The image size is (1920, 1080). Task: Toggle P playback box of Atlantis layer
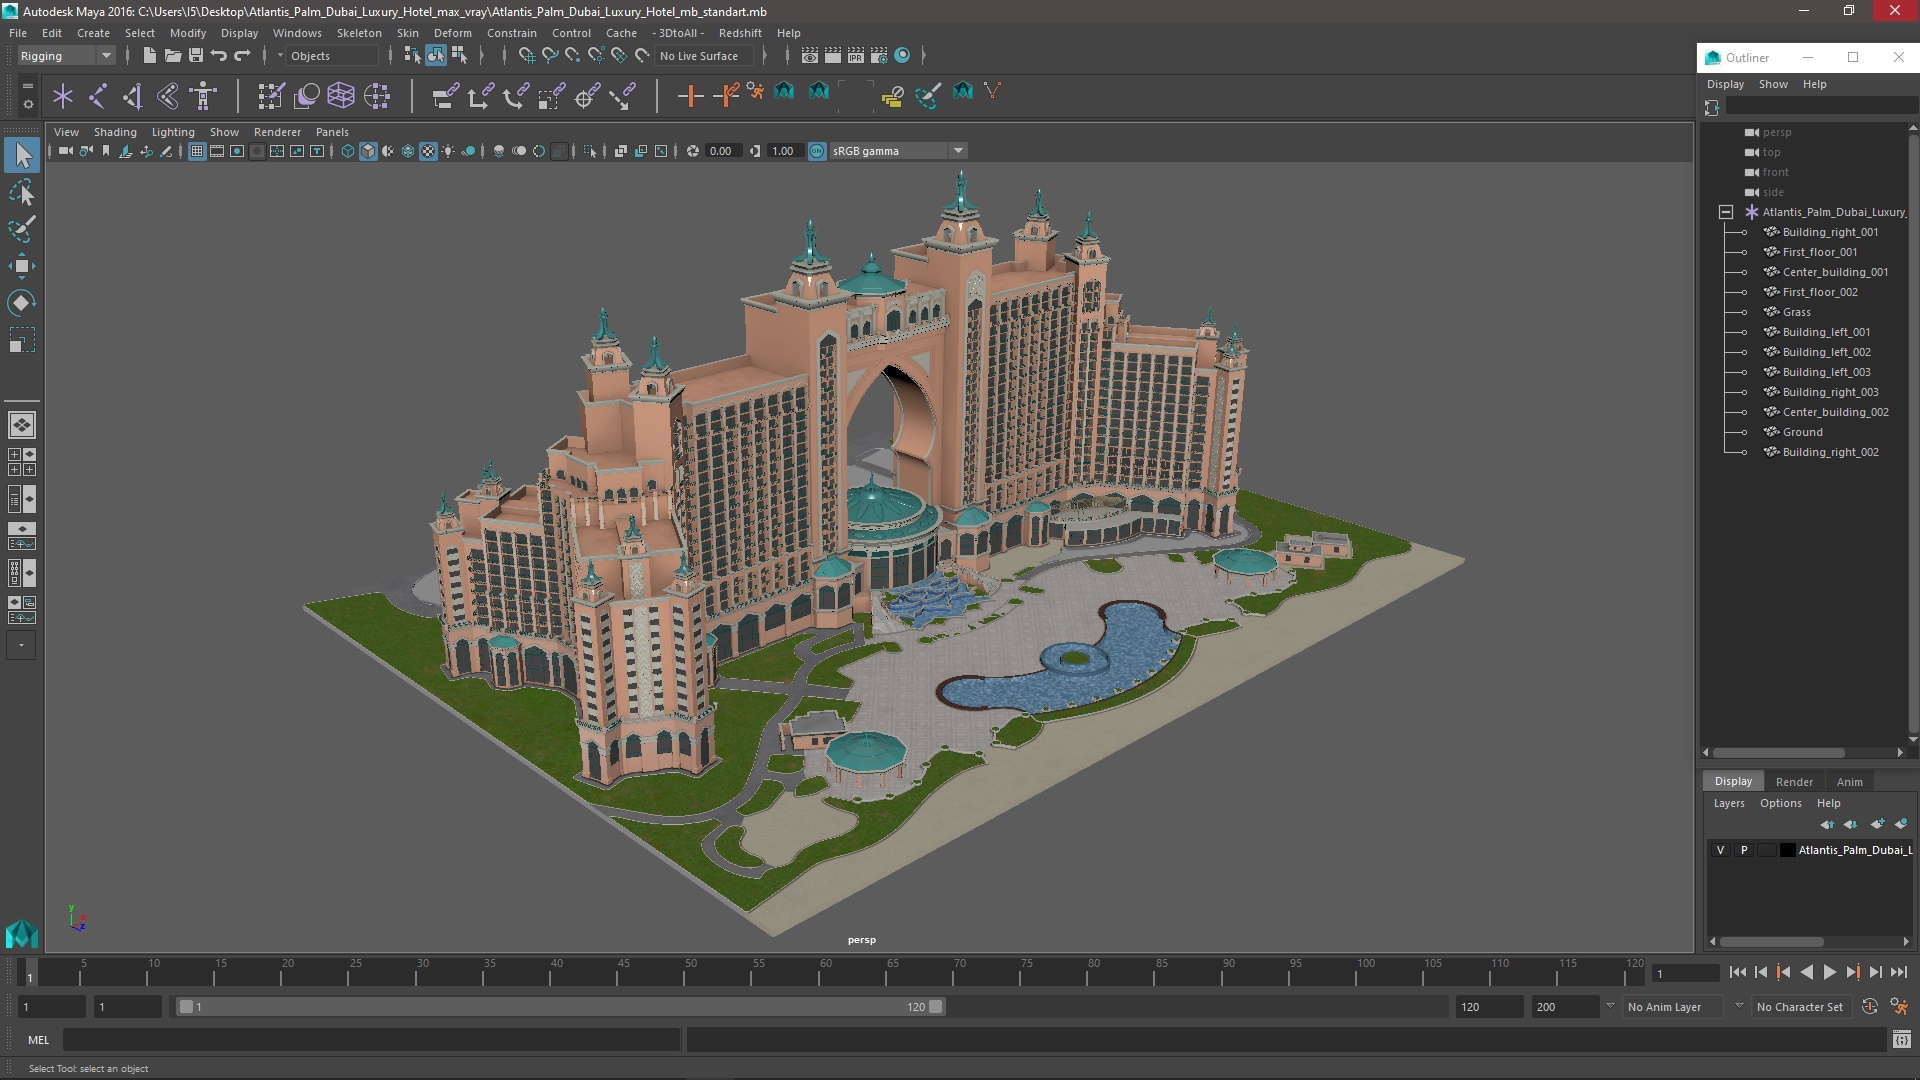pyautogui.click(x=1744, y=850)
